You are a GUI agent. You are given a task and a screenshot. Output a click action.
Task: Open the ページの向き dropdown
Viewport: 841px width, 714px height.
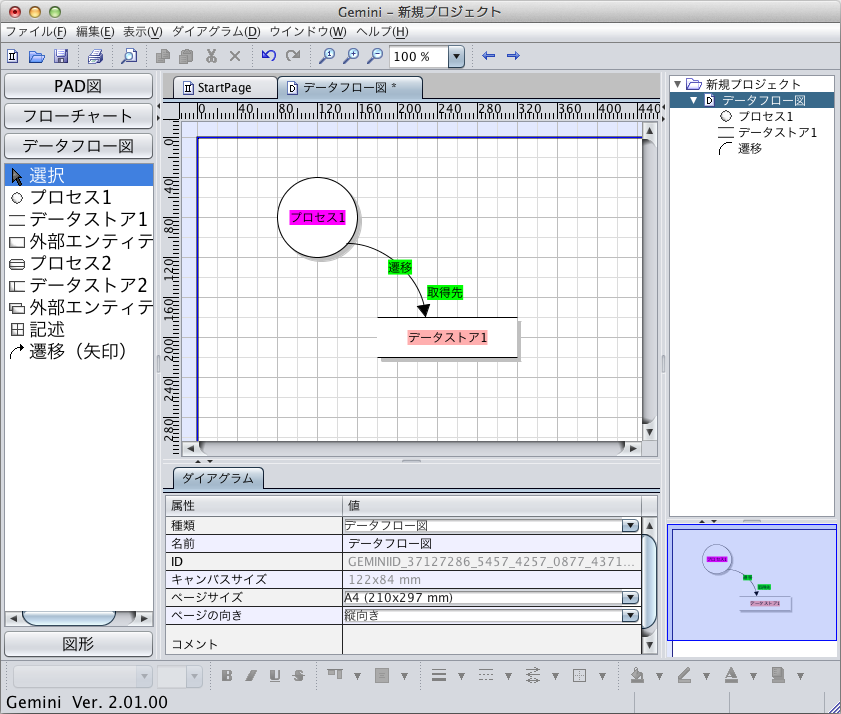click(x=630, y=615)
